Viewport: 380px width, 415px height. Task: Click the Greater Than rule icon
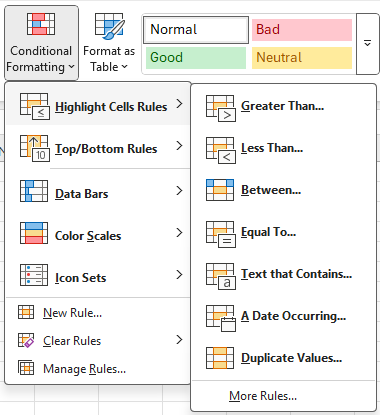[x=221, y=108]
